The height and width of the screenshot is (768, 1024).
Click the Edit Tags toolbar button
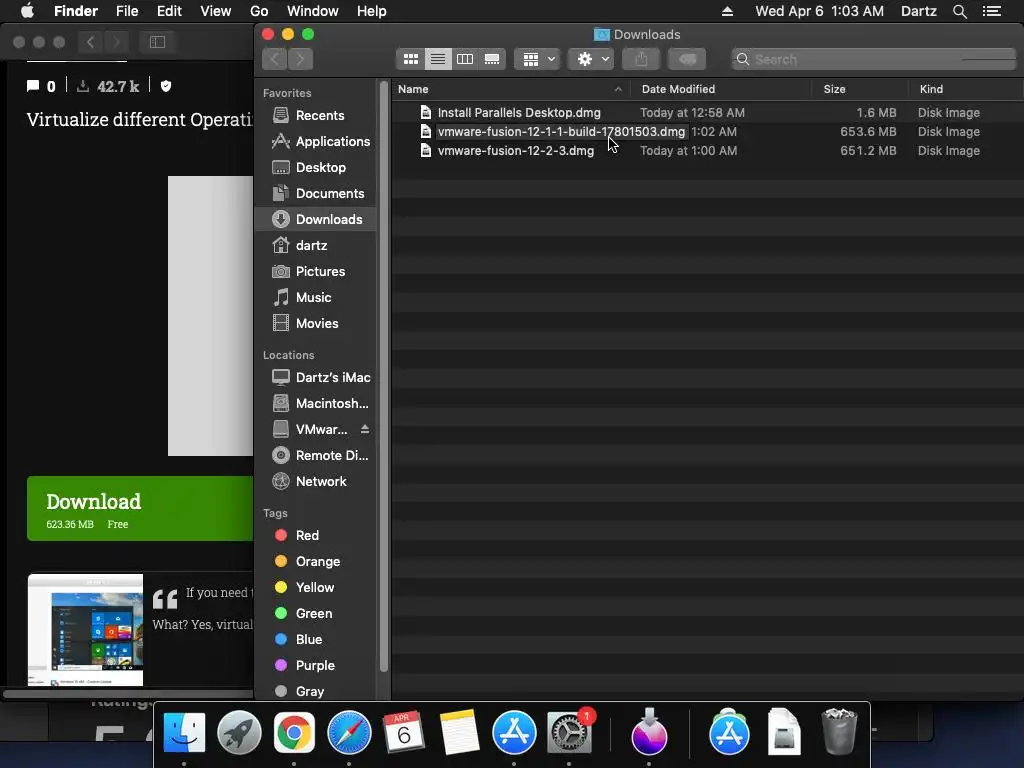click(687, 59)
